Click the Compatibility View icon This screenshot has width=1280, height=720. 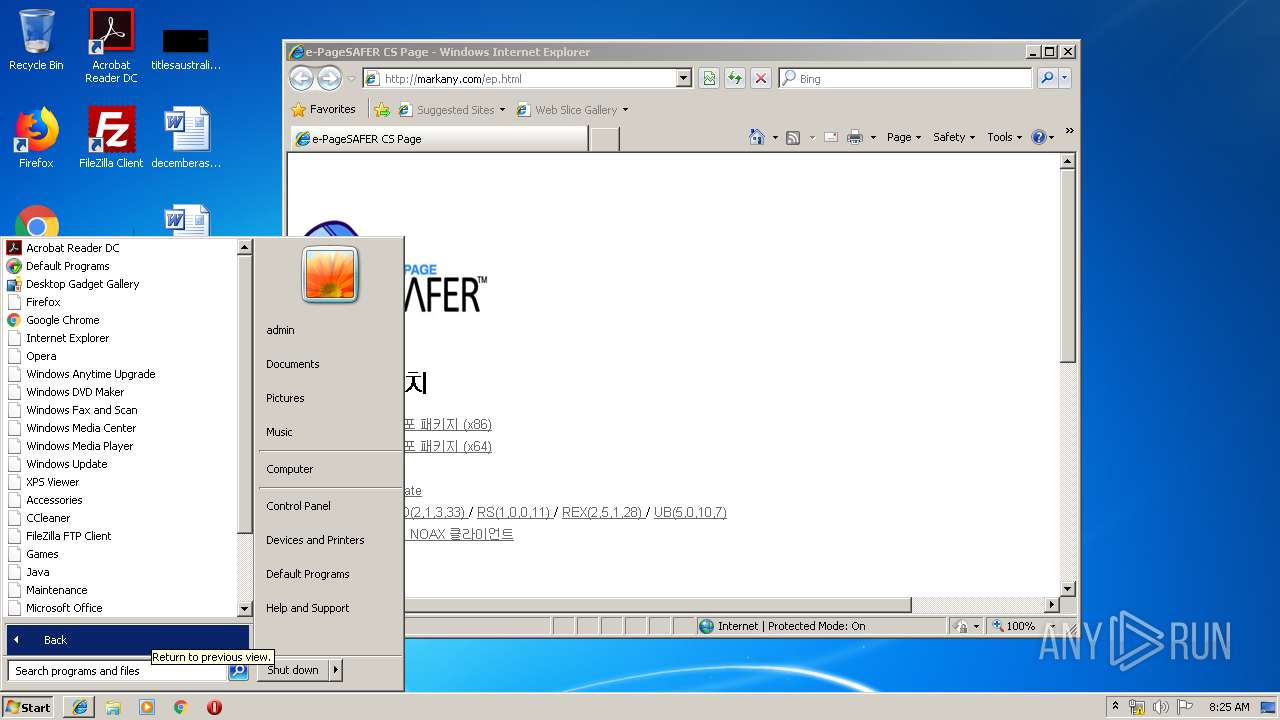(709, 78)
